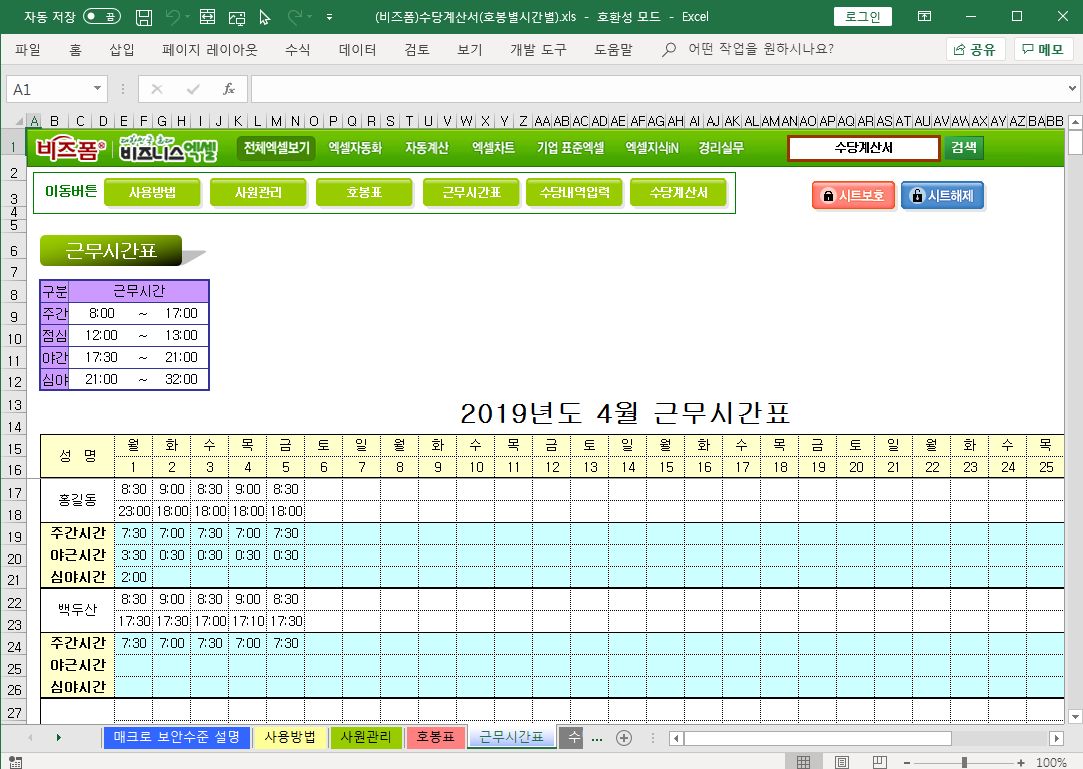The image size is (1083, 769).
Task: Open the 데이터 ribbon tab
Action: coord(357,49)
